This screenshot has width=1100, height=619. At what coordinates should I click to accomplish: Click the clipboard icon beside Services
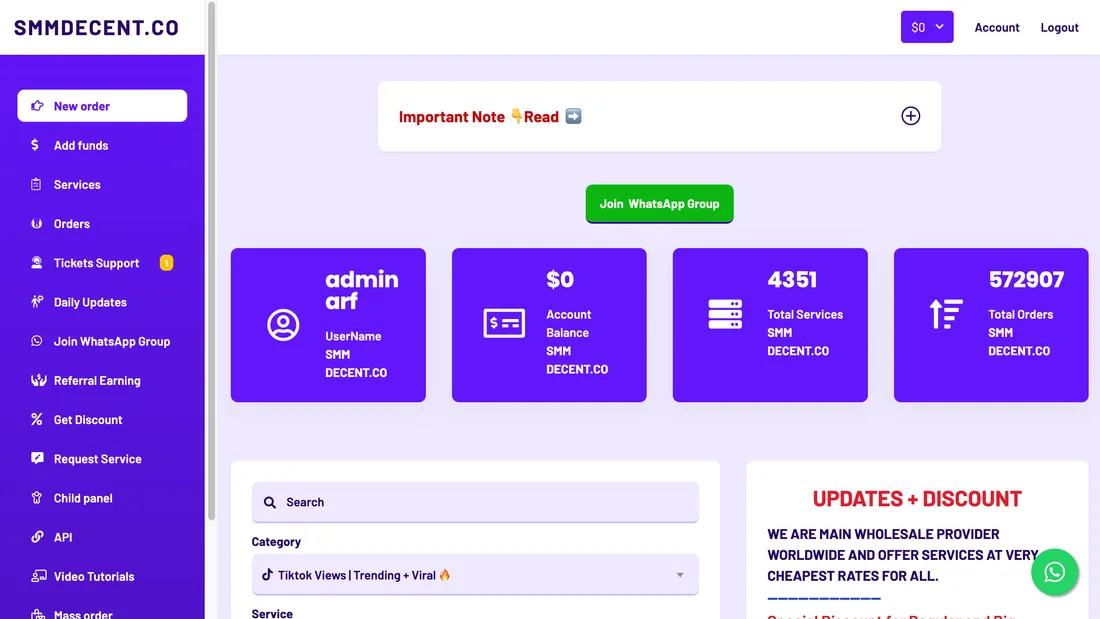click(36, 184)
